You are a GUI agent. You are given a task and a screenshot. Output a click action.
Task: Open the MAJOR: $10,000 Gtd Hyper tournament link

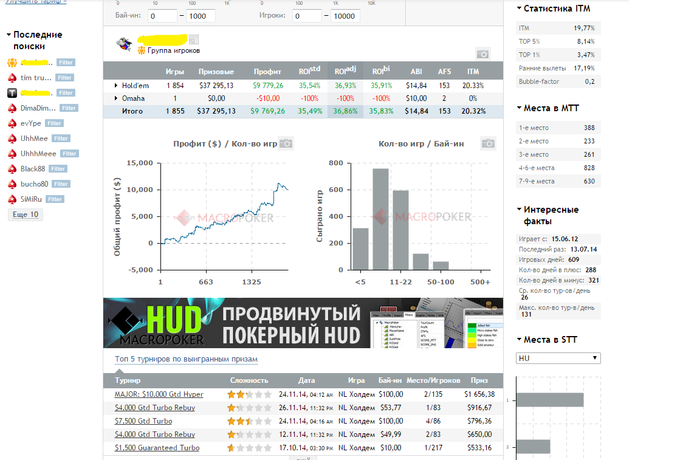(x=159, y=394)
